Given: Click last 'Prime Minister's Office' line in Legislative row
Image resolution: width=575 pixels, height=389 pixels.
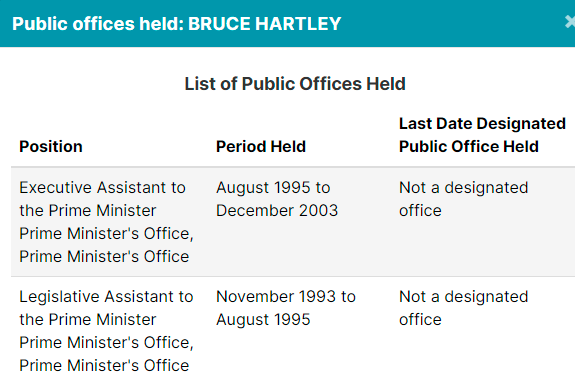Looking at the screenshot, I should (104, 366).
